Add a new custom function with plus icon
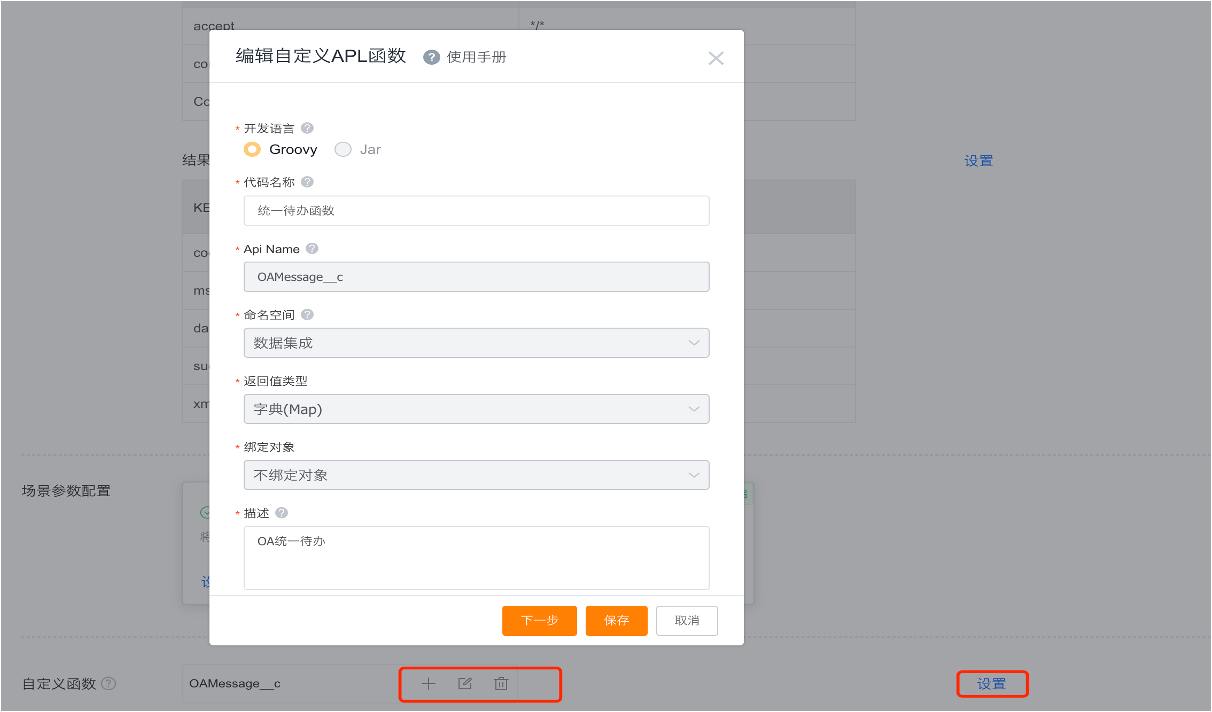Image resolution: width=1212 pixels, height=712 pixels. coord(428,684)
